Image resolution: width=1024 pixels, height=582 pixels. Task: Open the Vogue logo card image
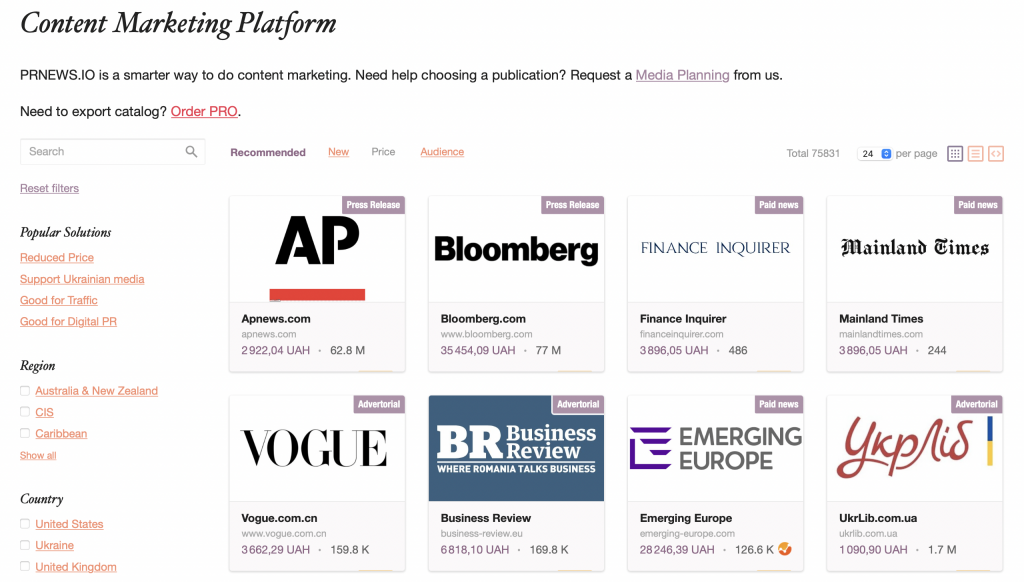point(317,448)
